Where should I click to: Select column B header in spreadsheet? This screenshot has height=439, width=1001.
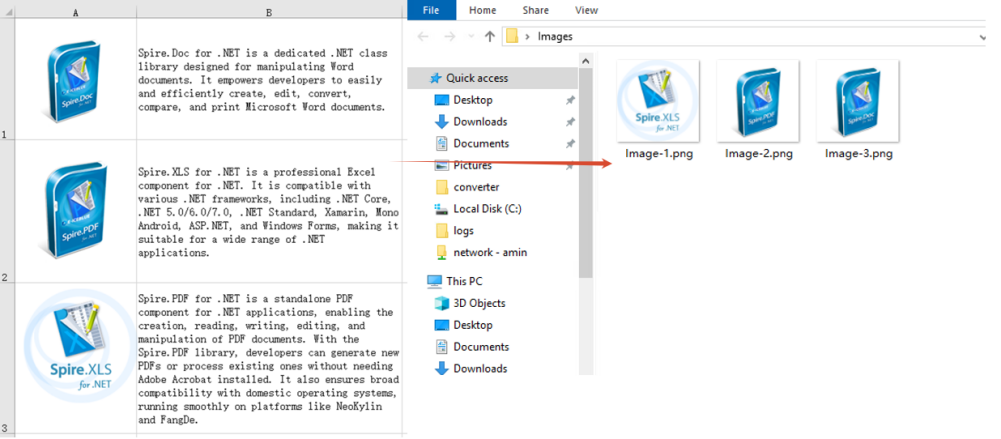click(269, 13)
